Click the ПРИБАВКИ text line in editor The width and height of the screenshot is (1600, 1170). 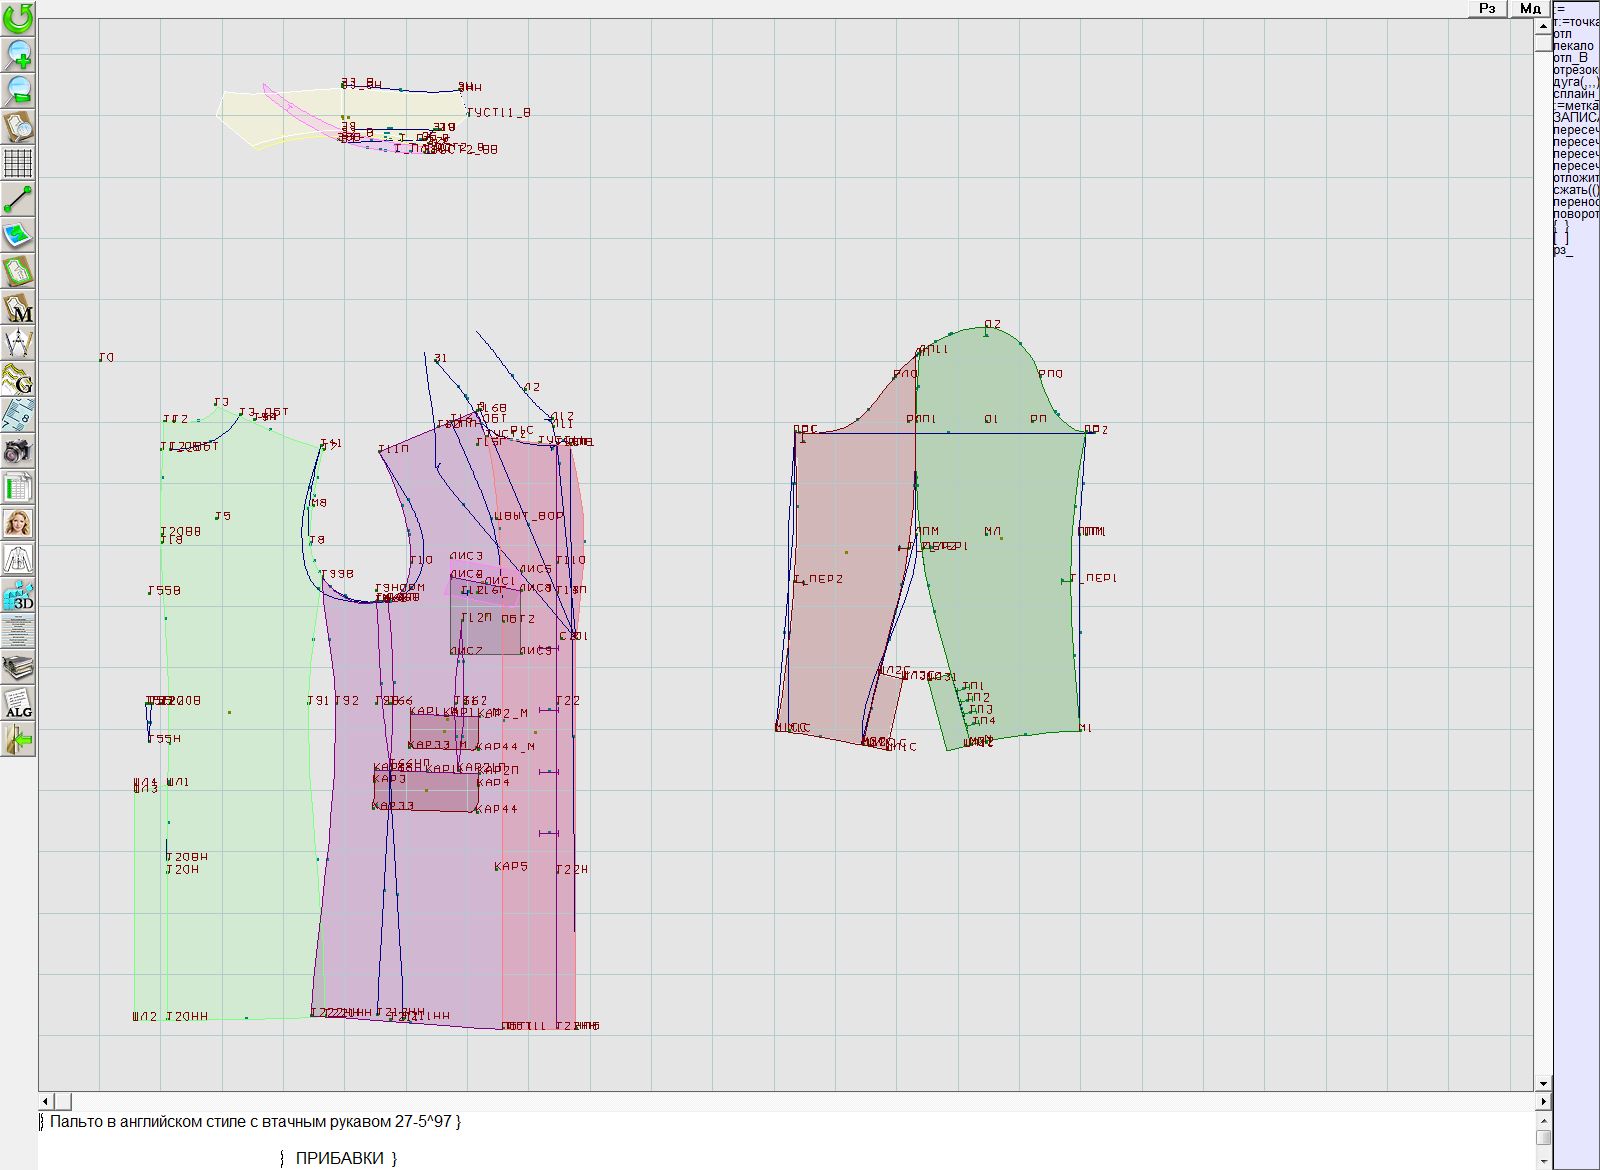pos(339,1158)
